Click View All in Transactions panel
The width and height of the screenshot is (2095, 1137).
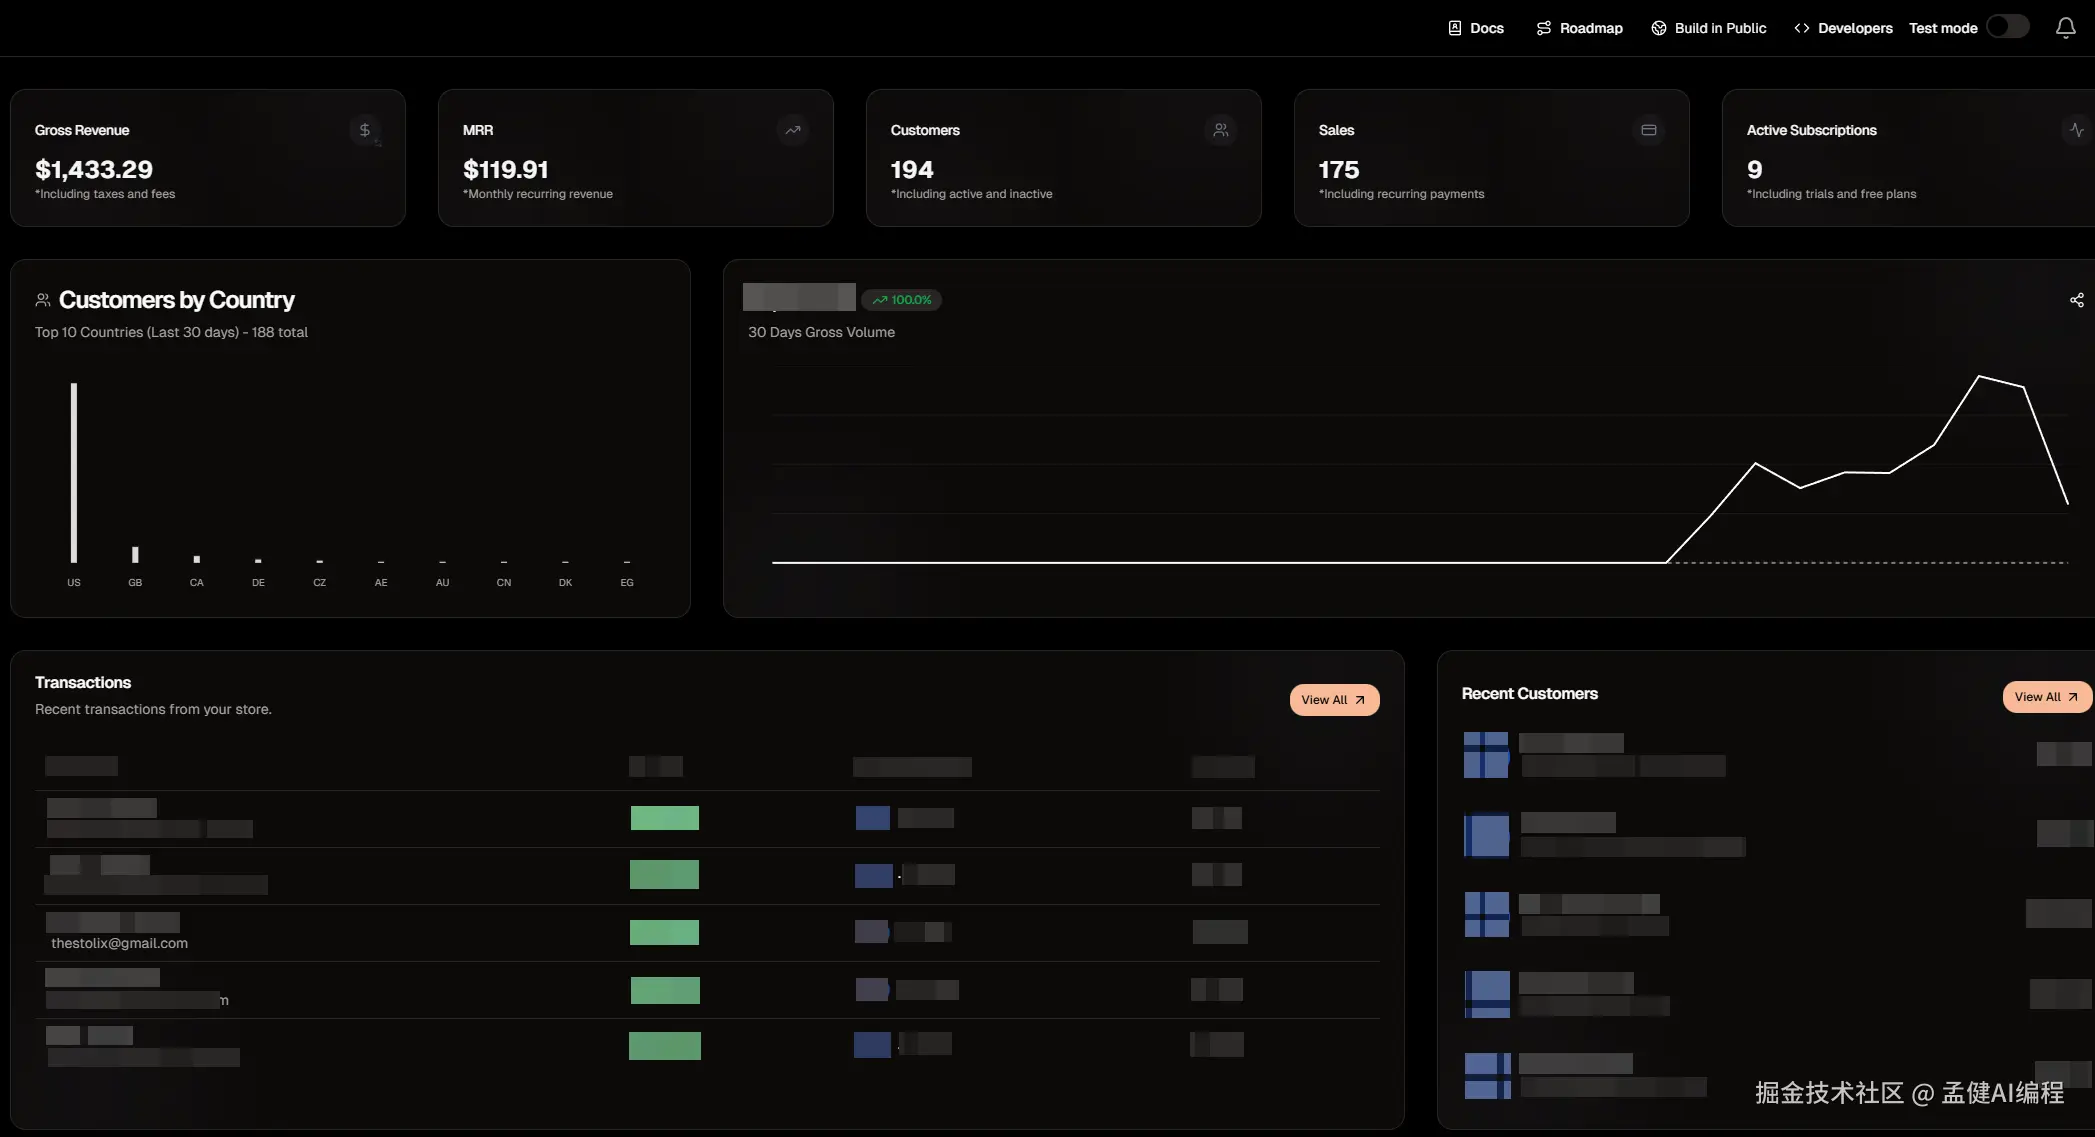pyautogui.click(x=1334, y=700)
